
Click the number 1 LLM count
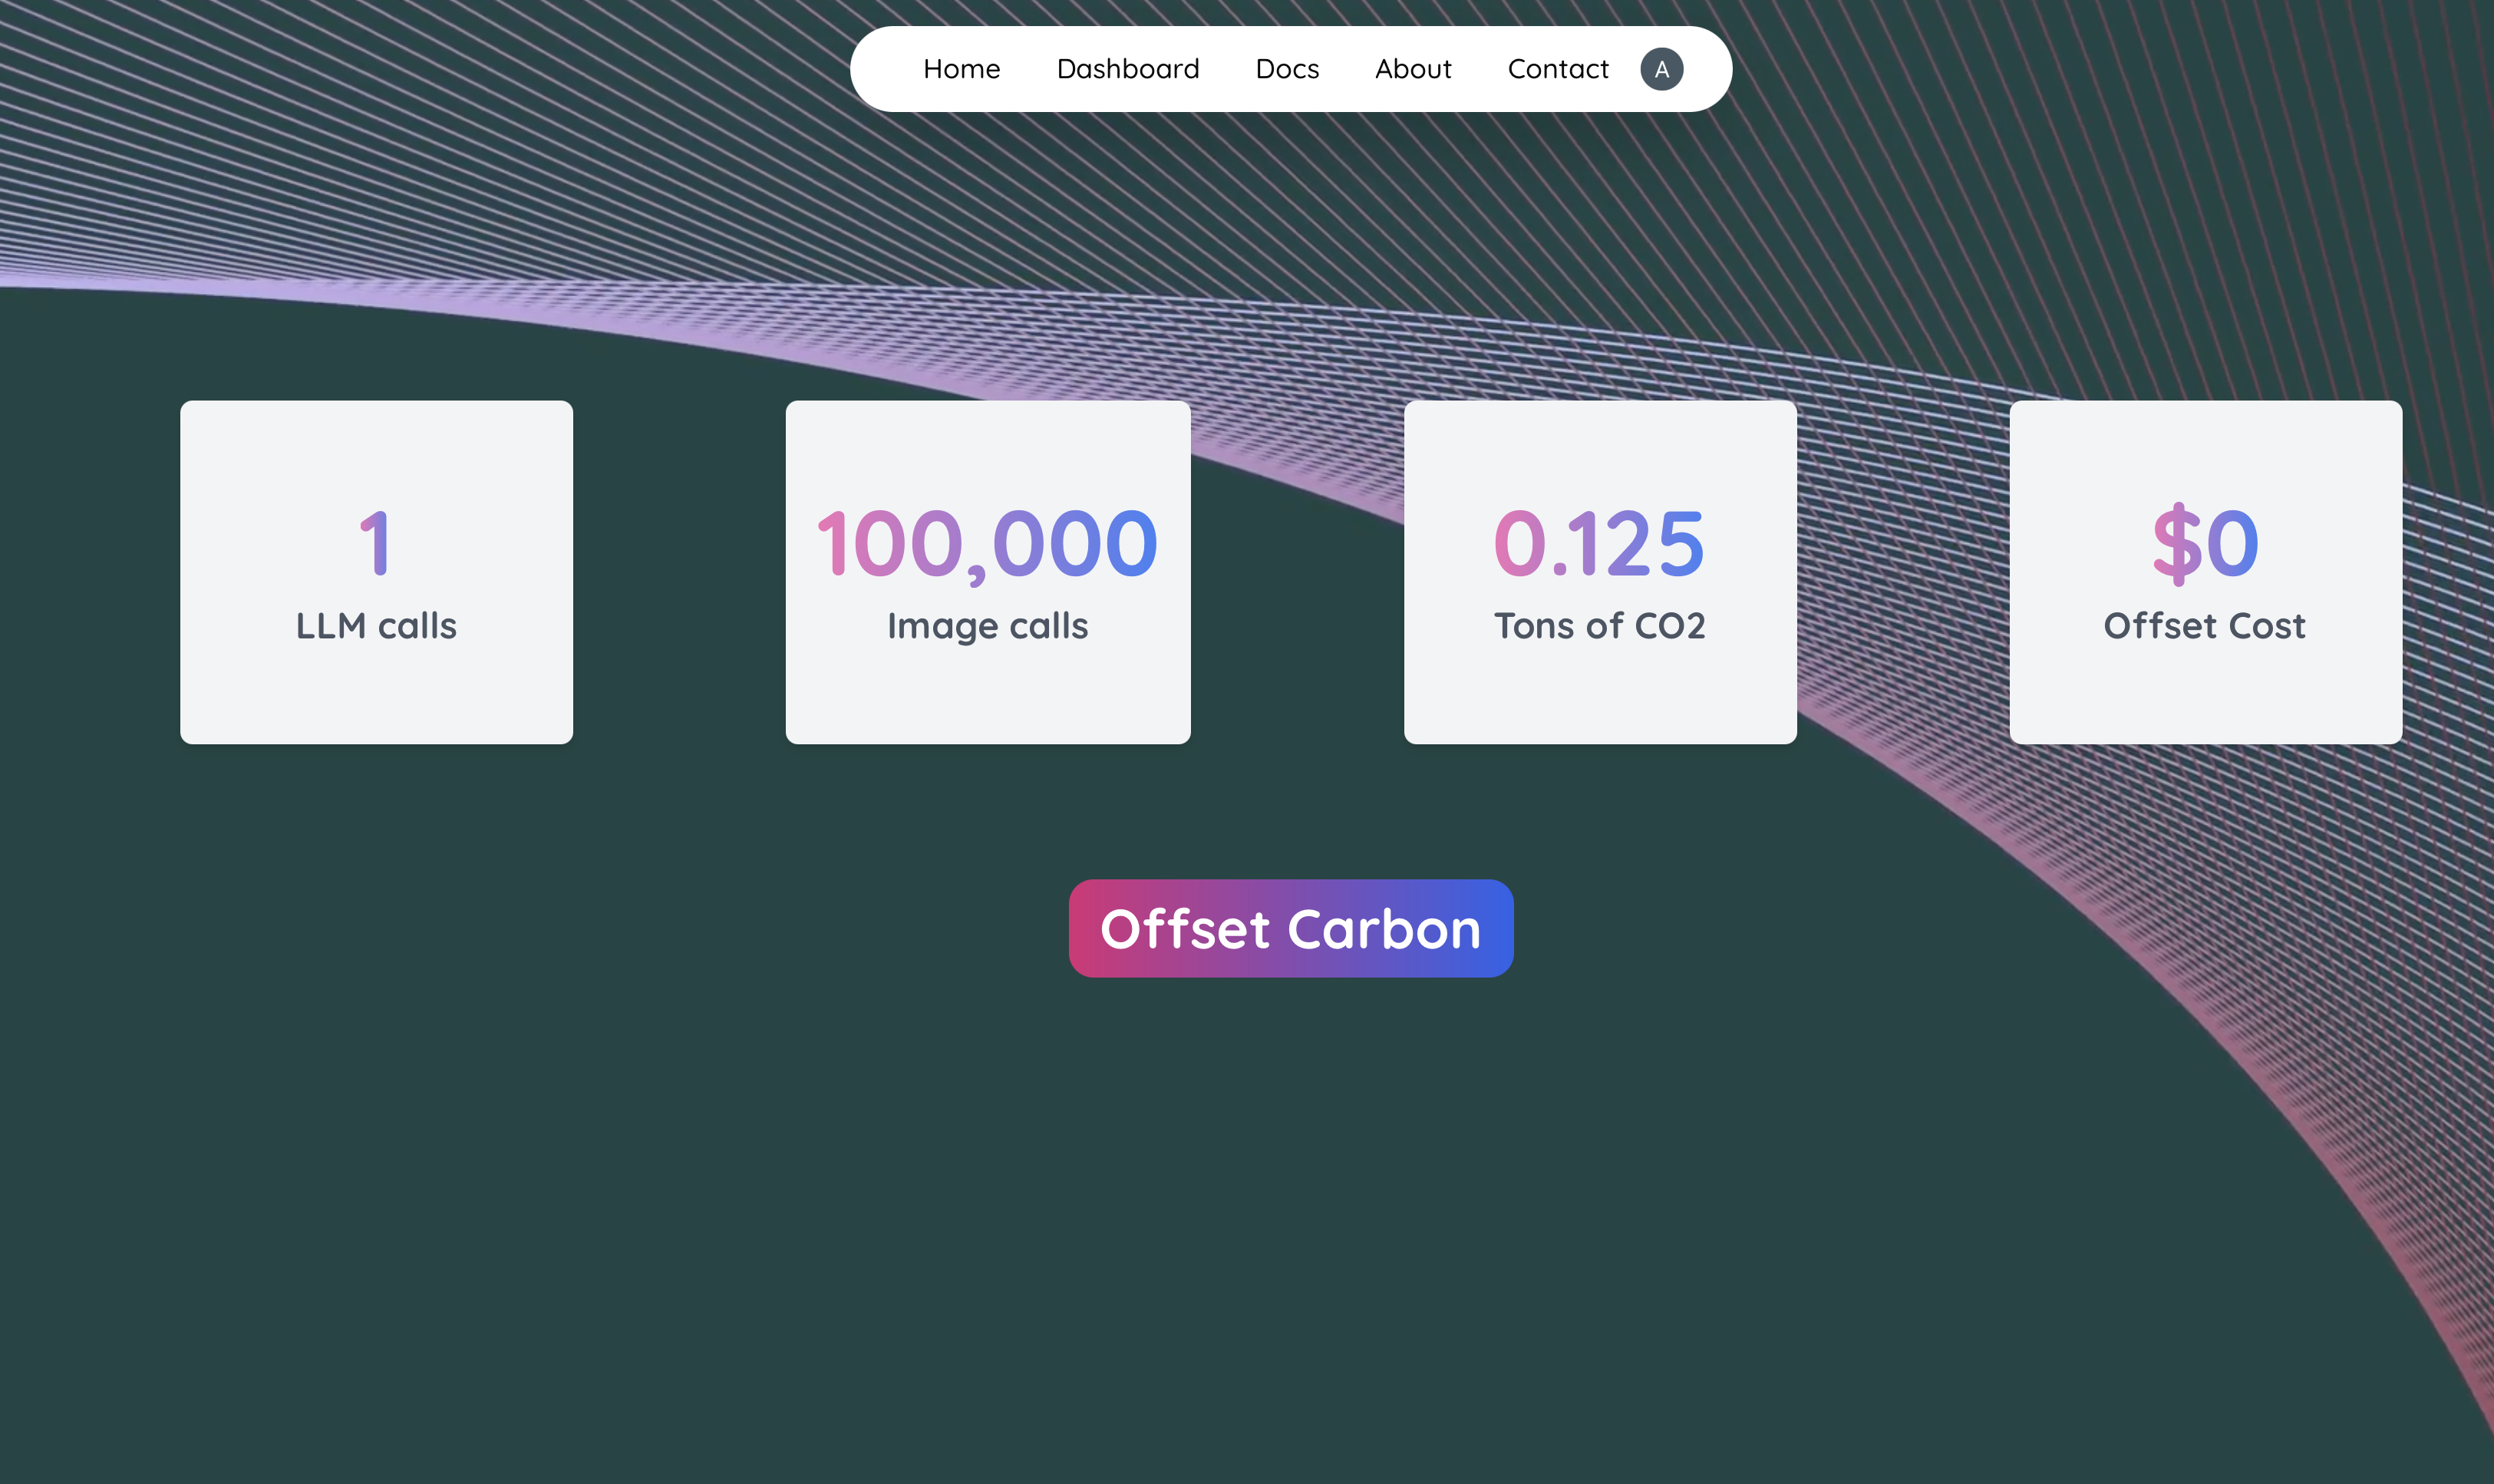[375, 543]
